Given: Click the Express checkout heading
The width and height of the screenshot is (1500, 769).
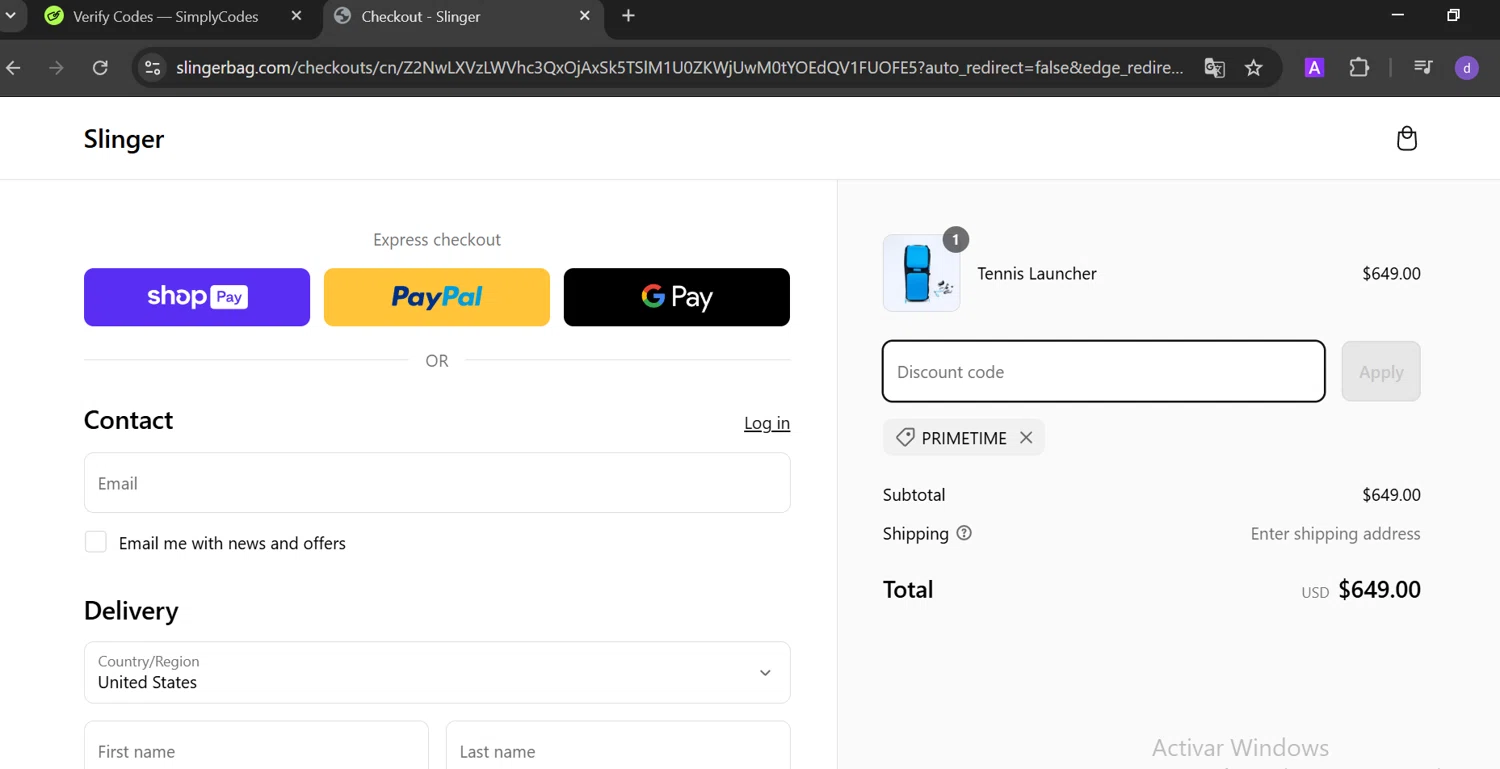Looking at the screenshot, I should click(437, 240).
